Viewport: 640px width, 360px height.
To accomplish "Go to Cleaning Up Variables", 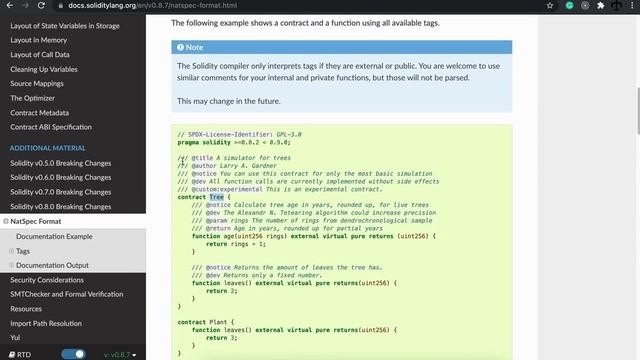I will tap(44, 69).
